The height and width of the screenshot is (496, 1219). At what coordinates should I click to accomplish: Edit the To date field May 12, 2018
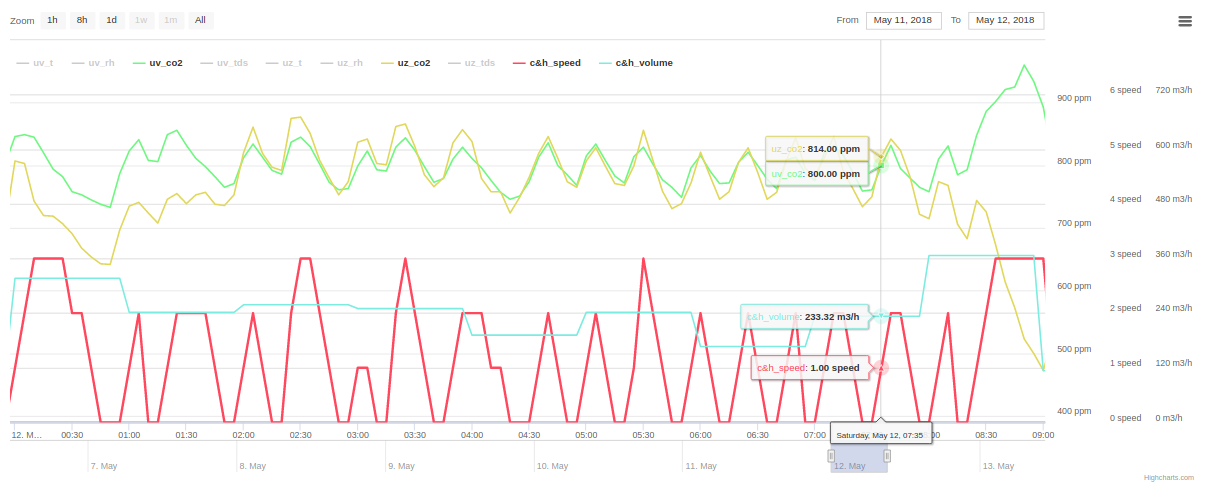(1006, 20)
